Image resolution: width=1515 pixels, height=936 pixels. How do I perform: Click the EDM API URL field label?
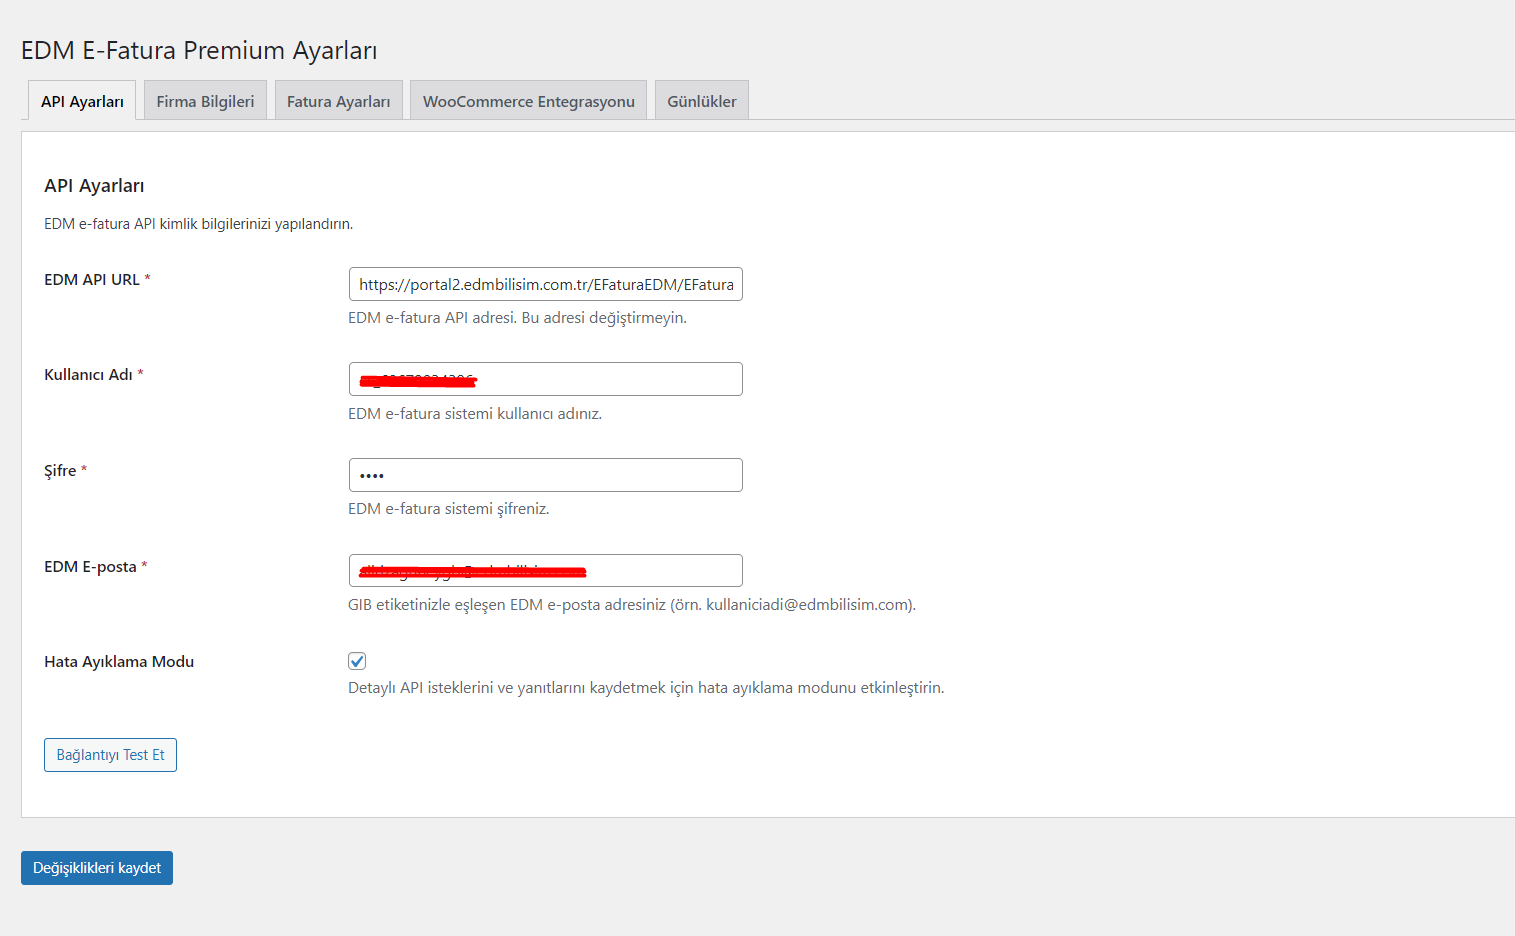(x=92, y=280)
